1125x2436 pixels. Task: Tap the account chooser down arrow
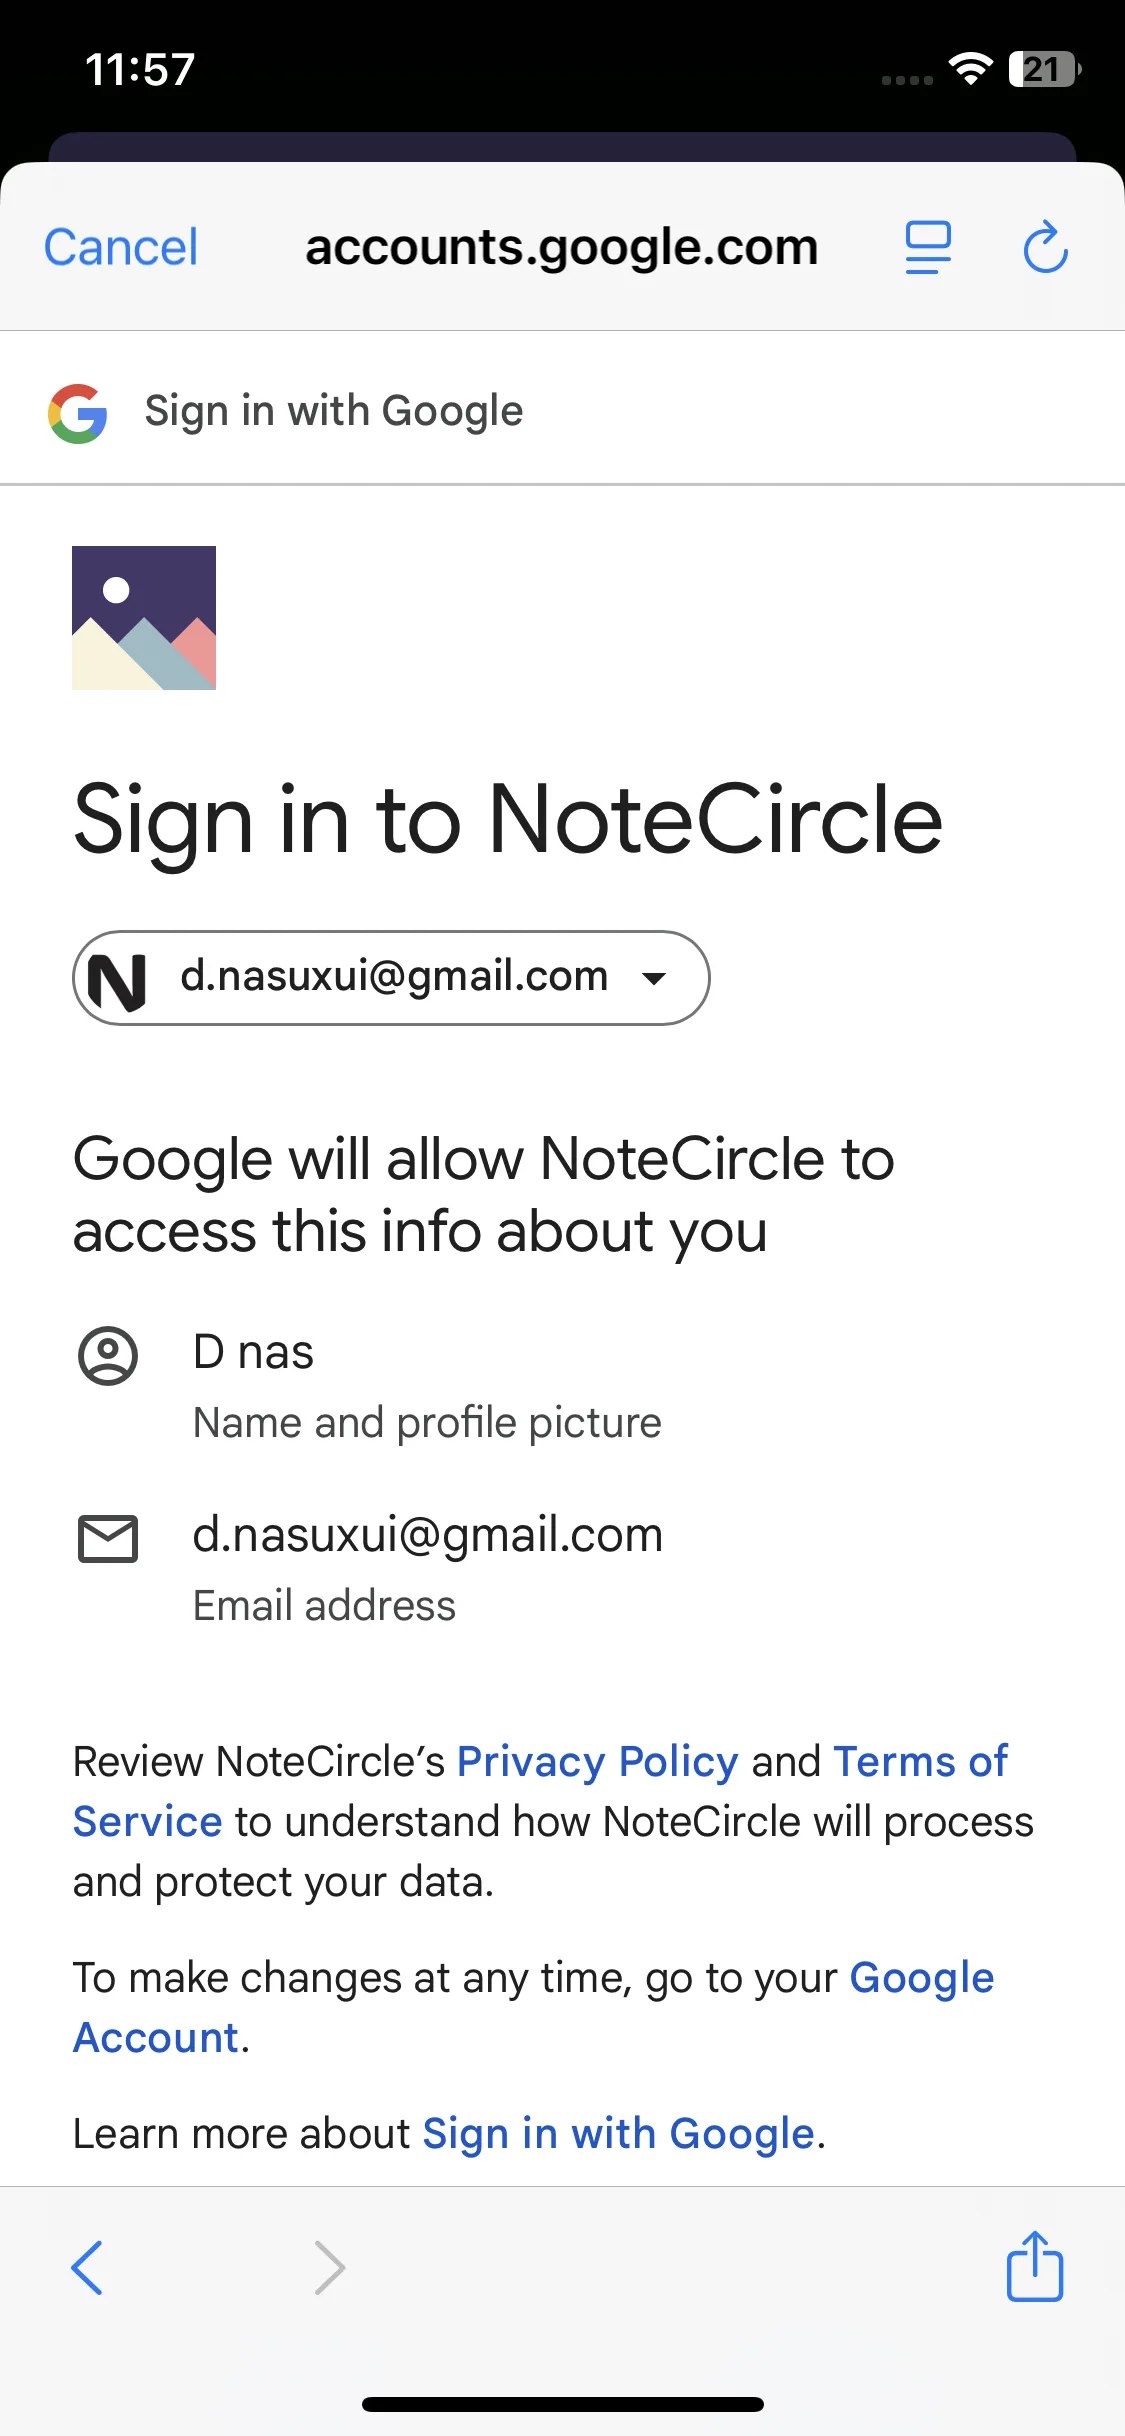(655, 979)
